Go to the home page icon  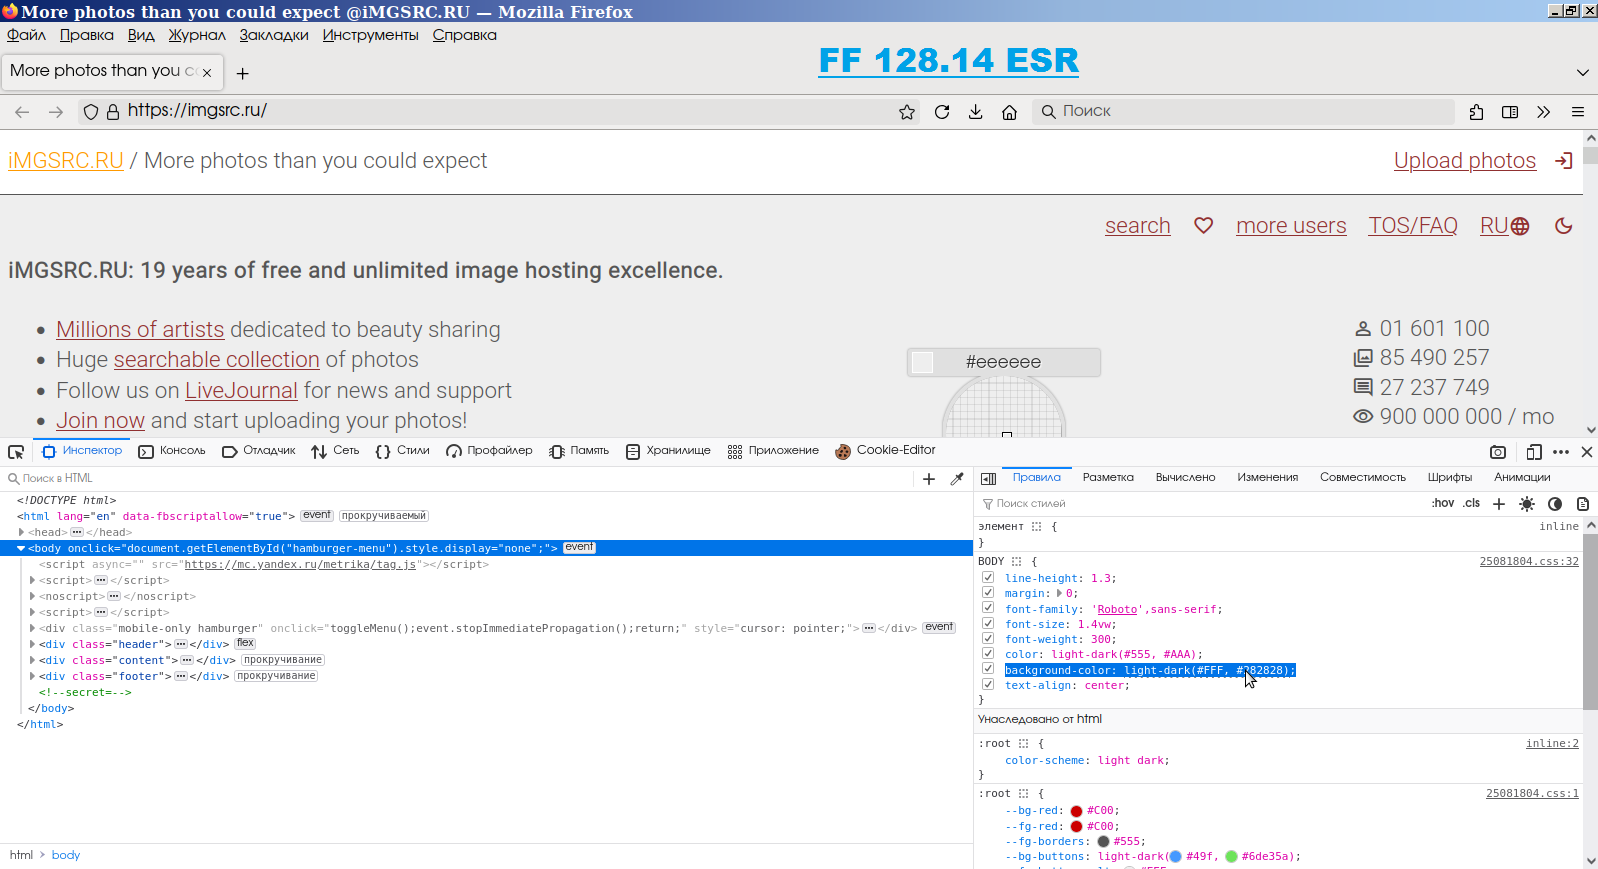pyautogui.click(x=1010, y=112)
